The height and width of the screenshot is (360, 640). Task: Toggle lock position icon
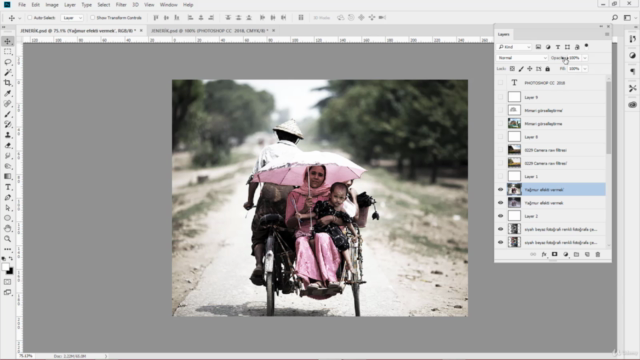(530, 69)
